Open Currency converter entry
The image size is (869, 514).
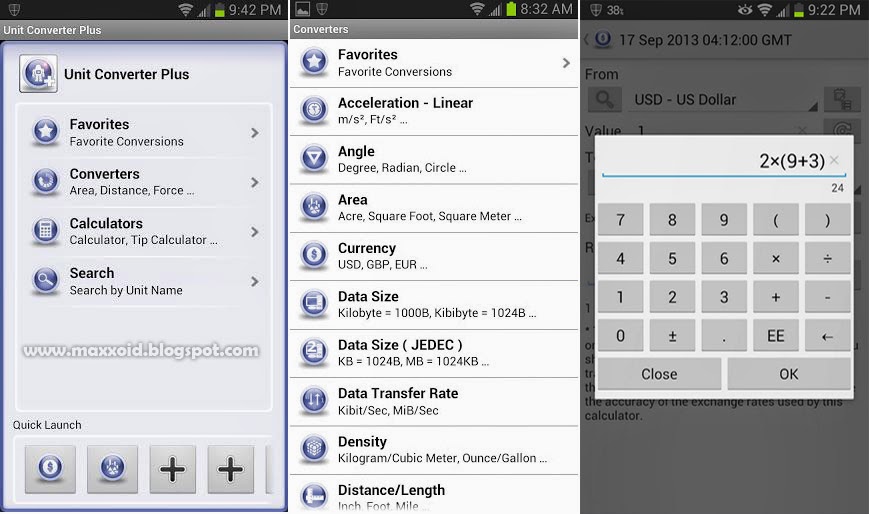[434, 256]
